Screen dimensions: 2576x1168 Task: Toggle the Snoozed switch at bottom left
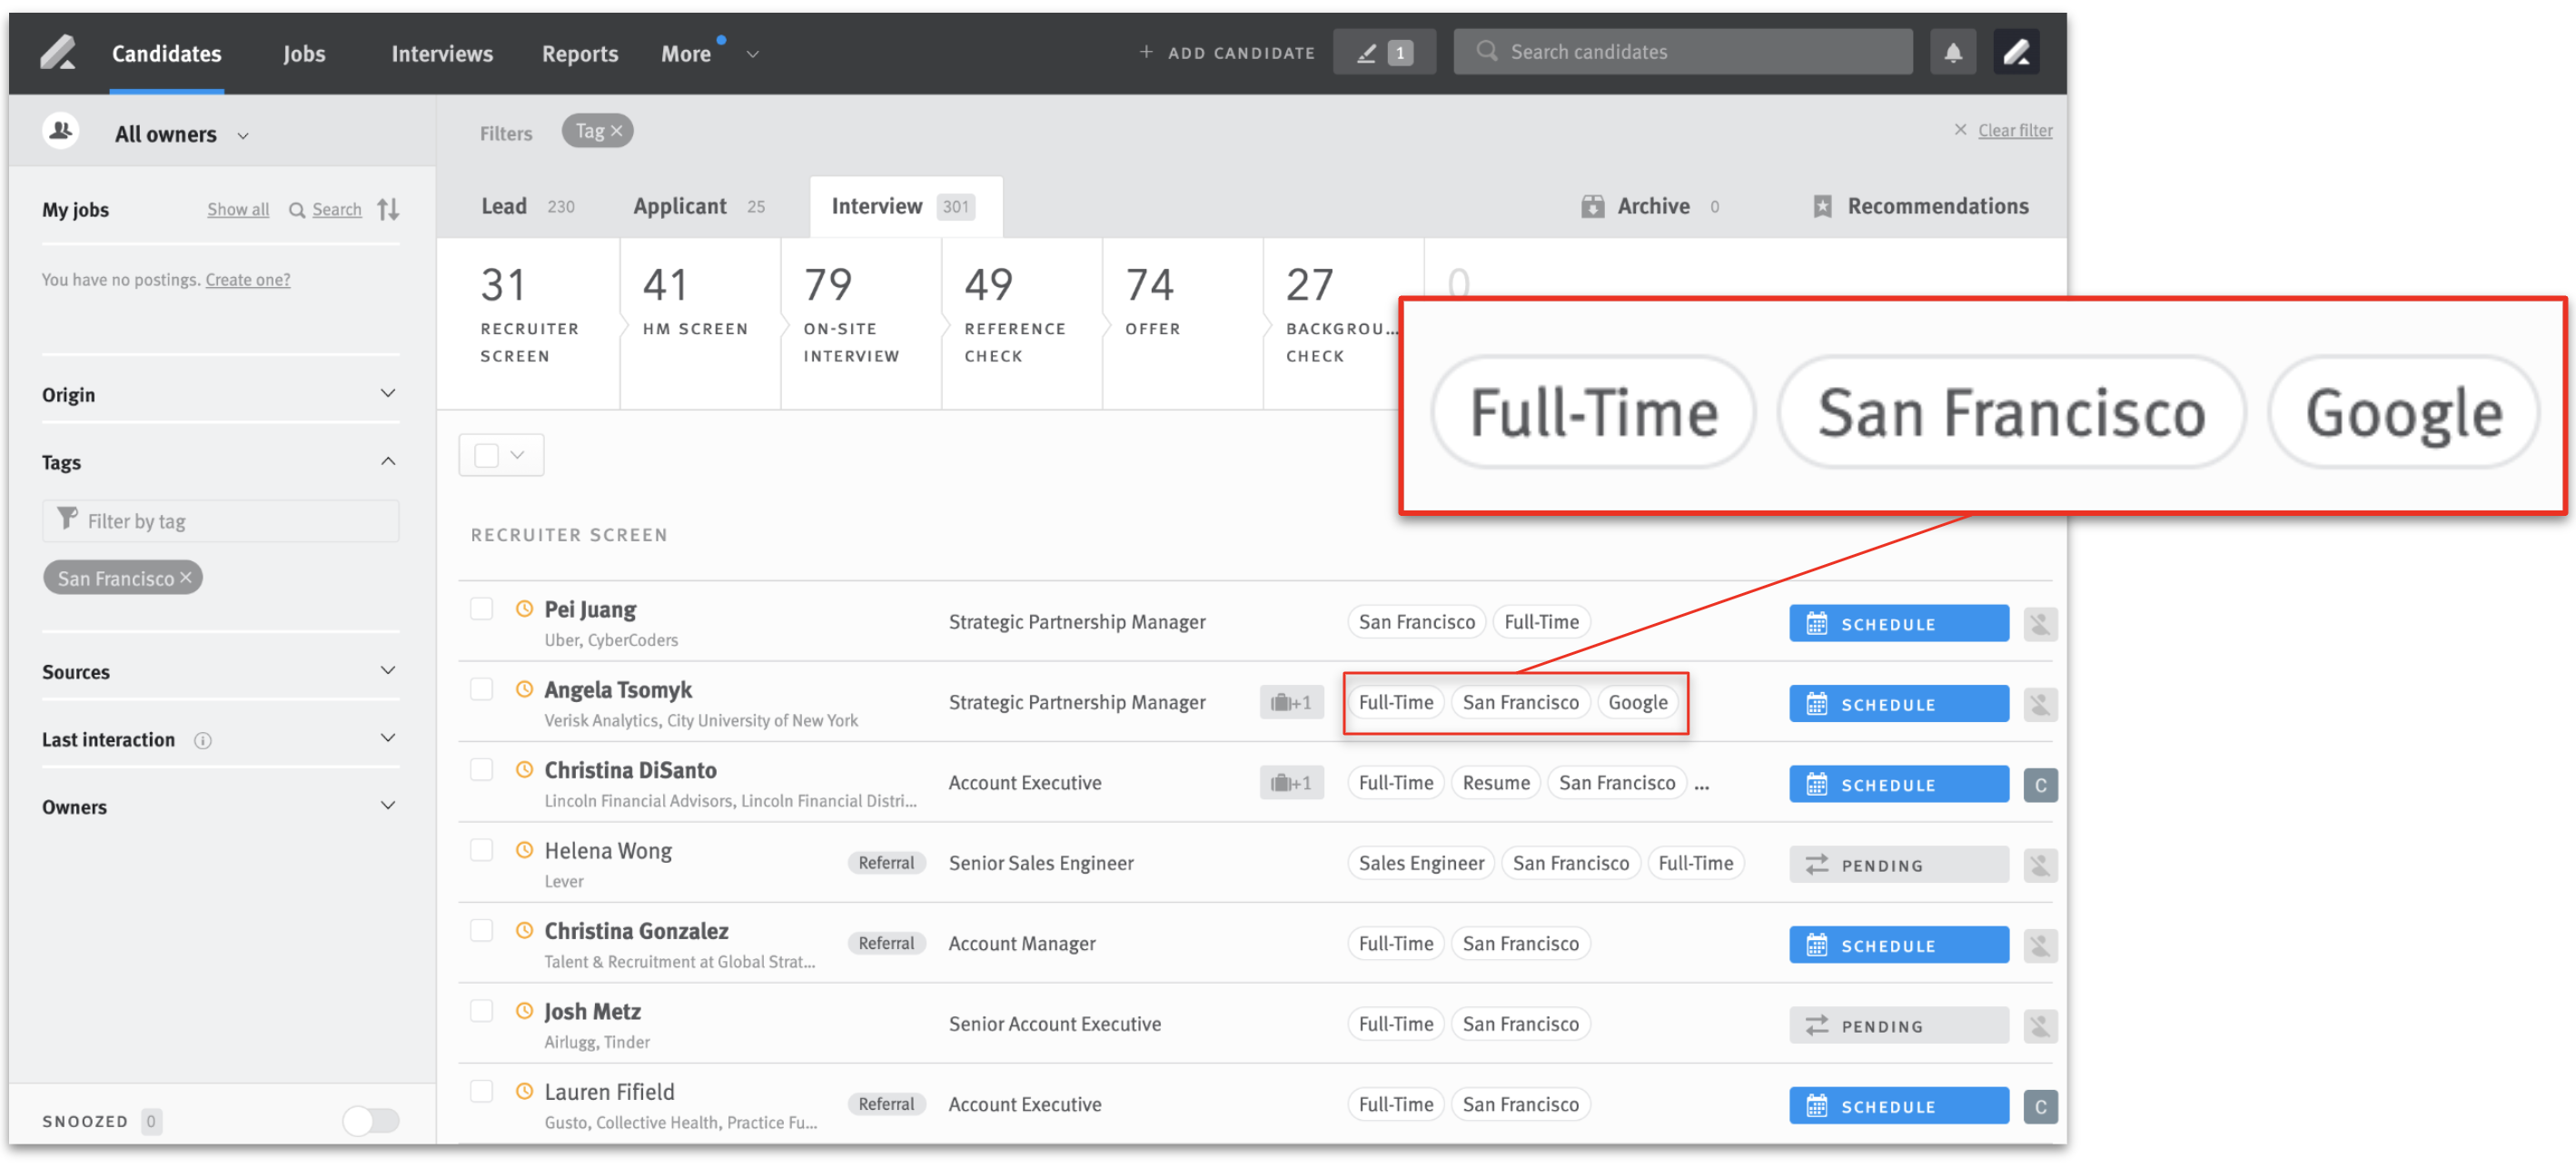pos(370,1121)
